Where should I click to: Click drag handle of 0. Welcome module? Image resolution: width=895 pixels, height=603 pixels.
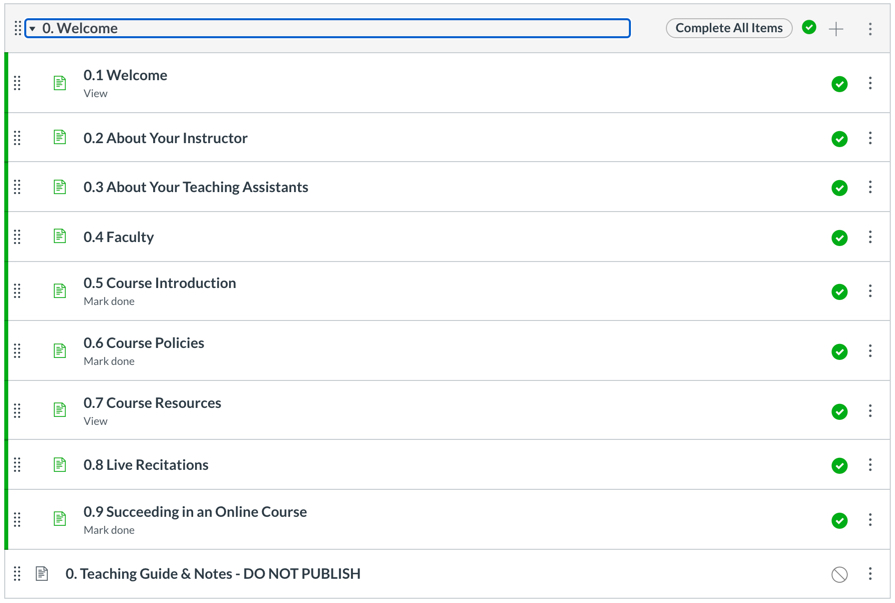coord(17,29)
